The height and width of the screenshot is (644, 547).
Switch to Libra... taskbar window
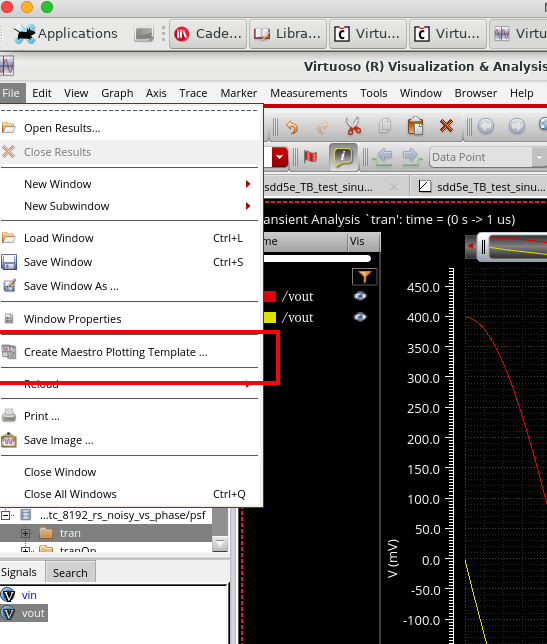pyautogui.click(x=288, y=34)
